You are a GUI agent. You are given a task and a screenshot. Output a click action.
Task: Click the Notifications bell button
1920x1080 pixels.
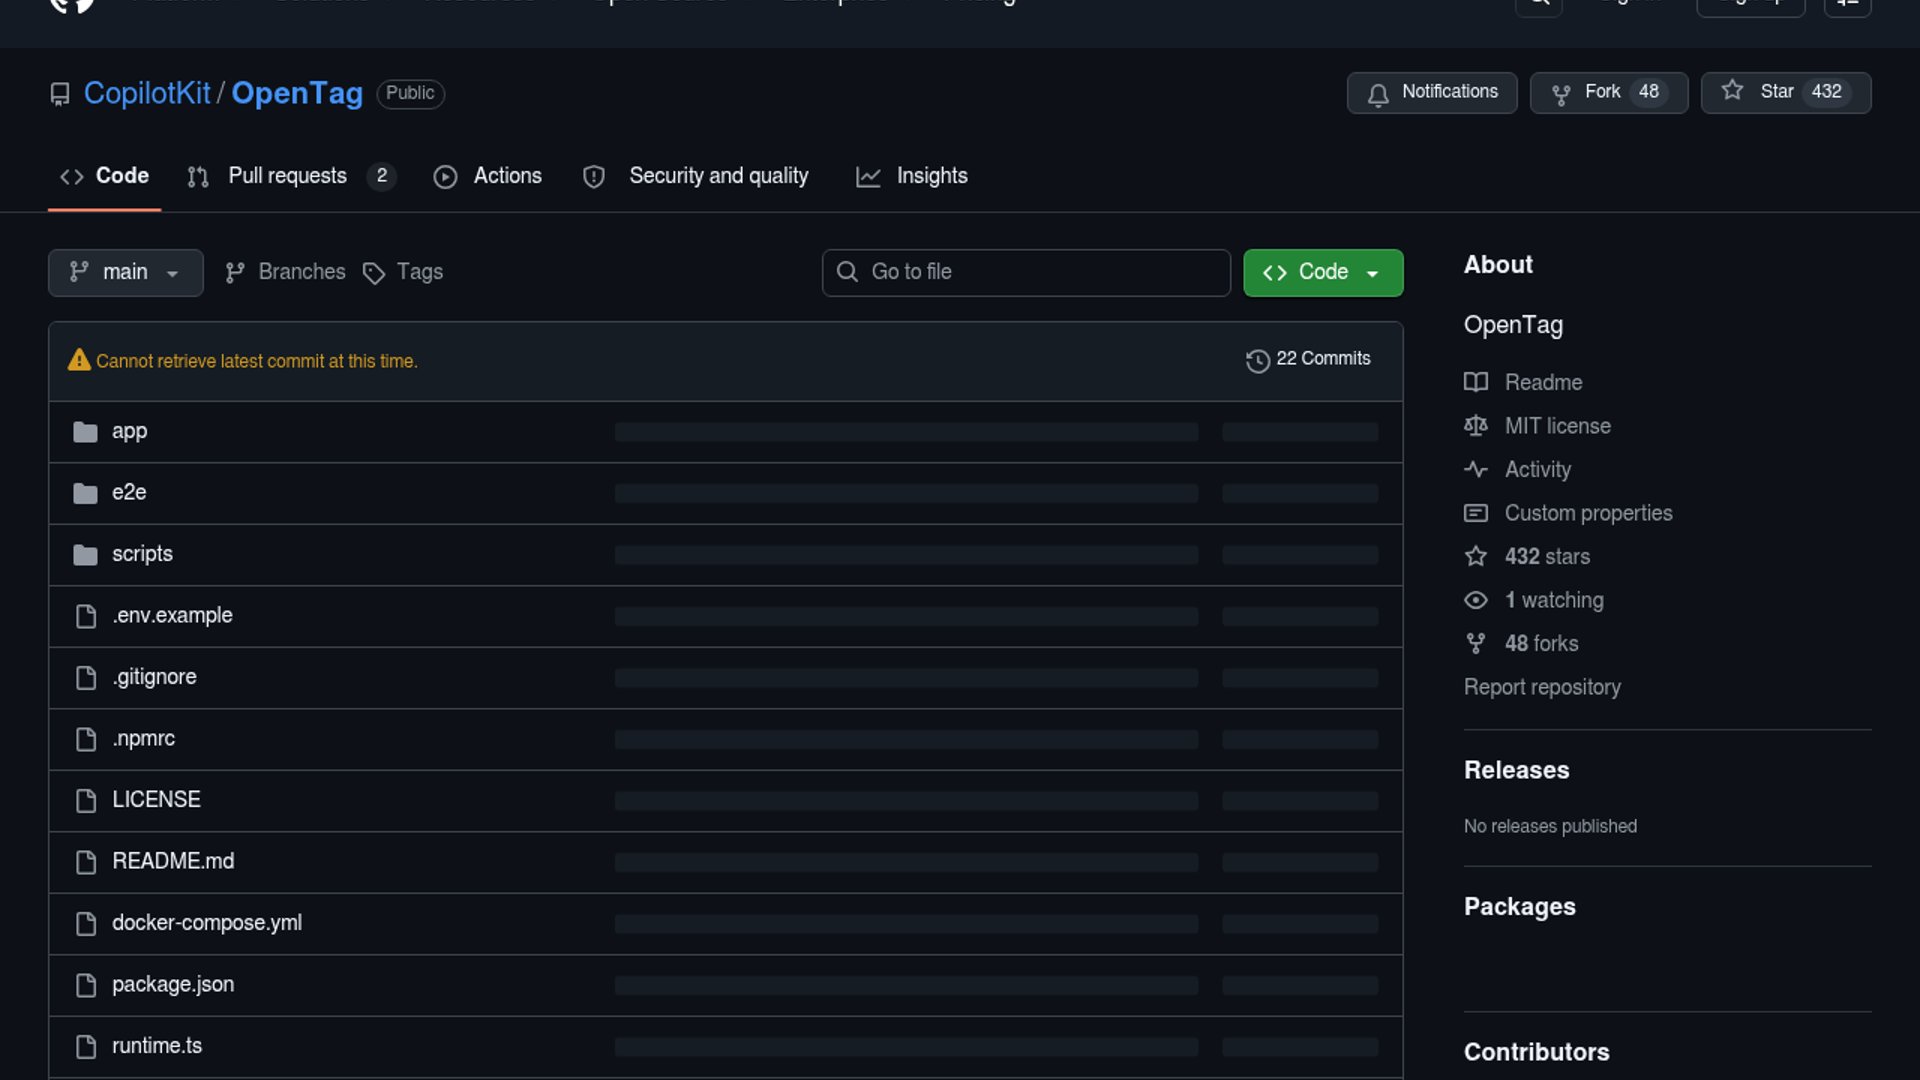tap(1432, 92)
